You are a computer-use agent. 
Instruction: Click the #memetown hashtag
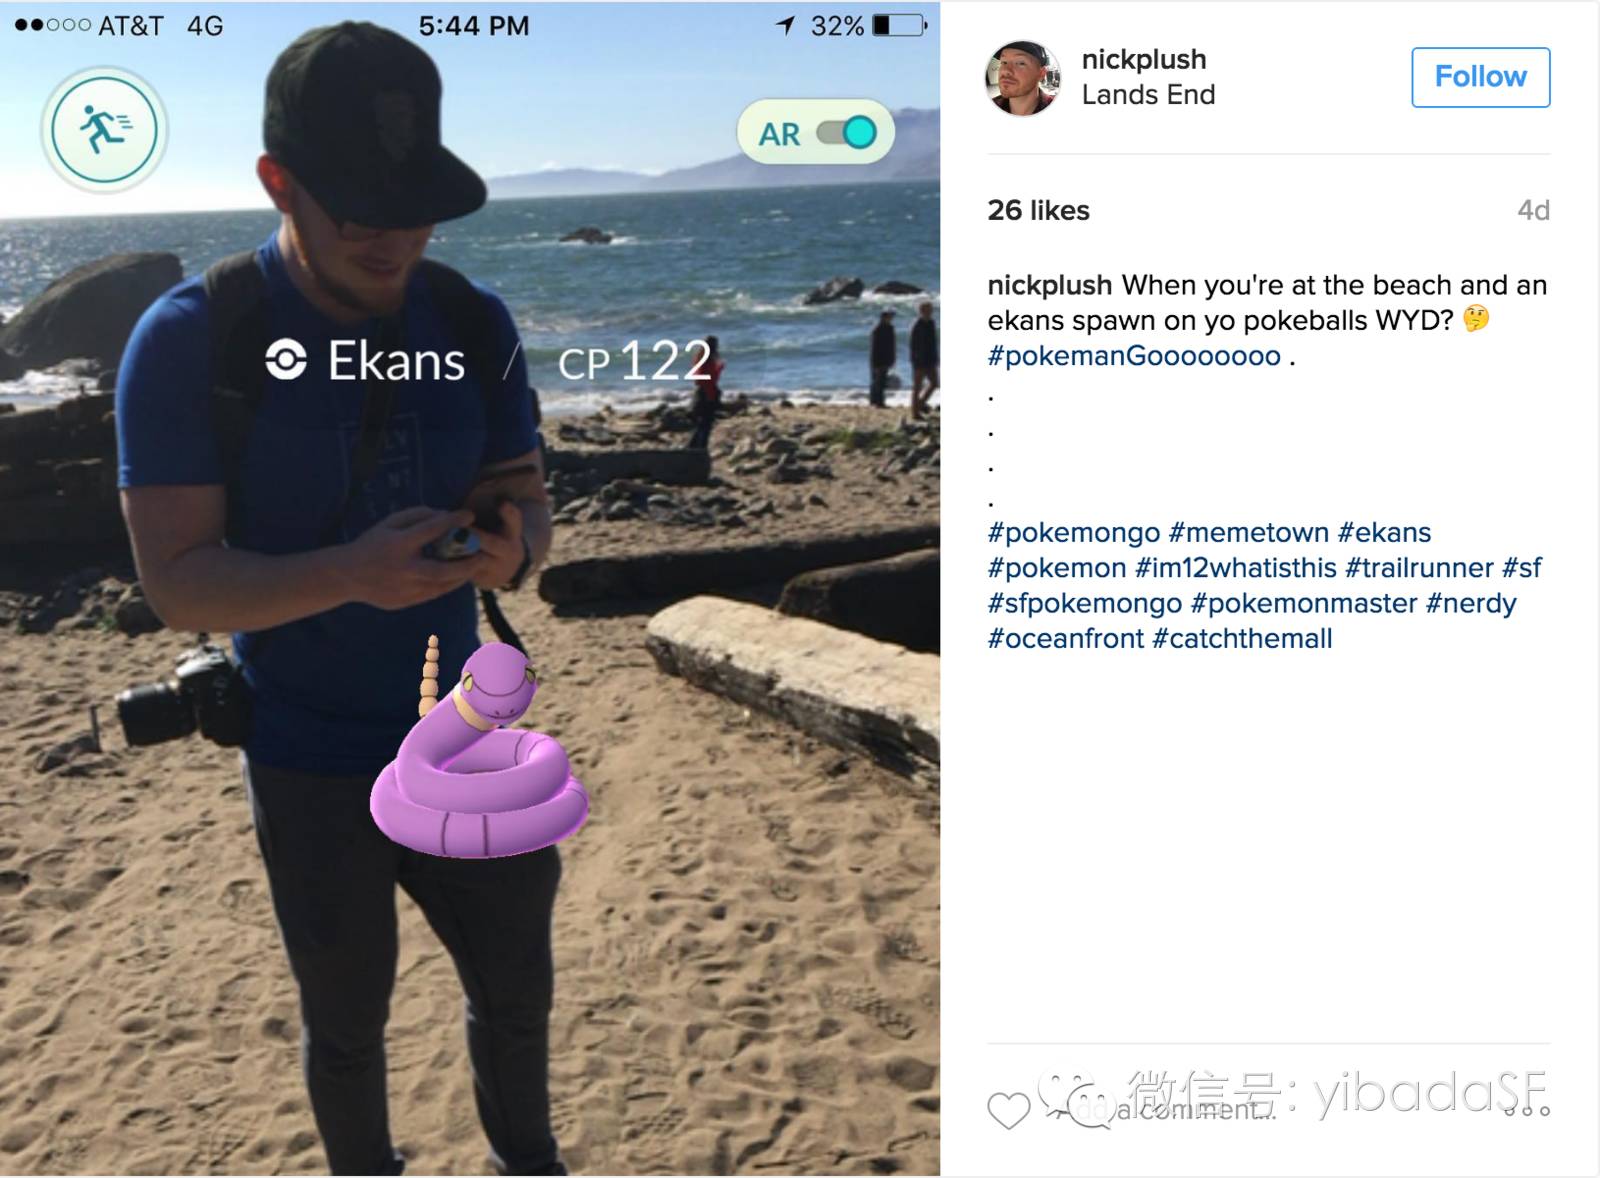1249,533
